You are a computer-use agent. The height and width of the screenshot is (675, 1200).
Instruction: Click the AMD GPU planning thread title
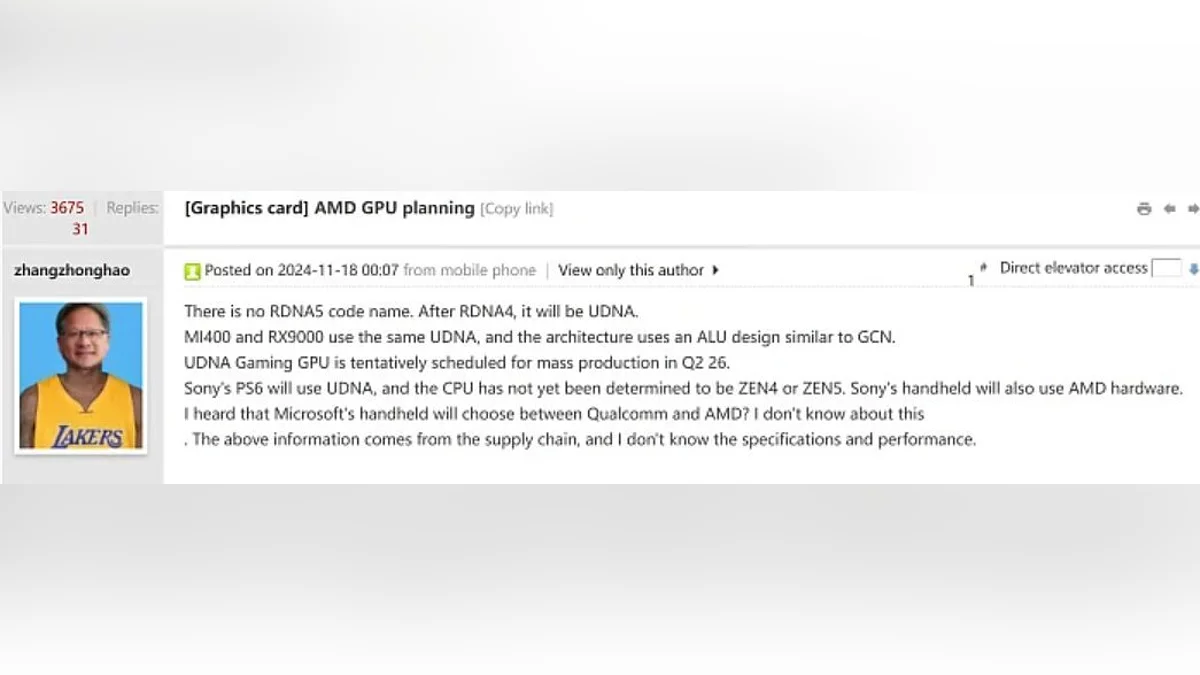tap(394, 208)
